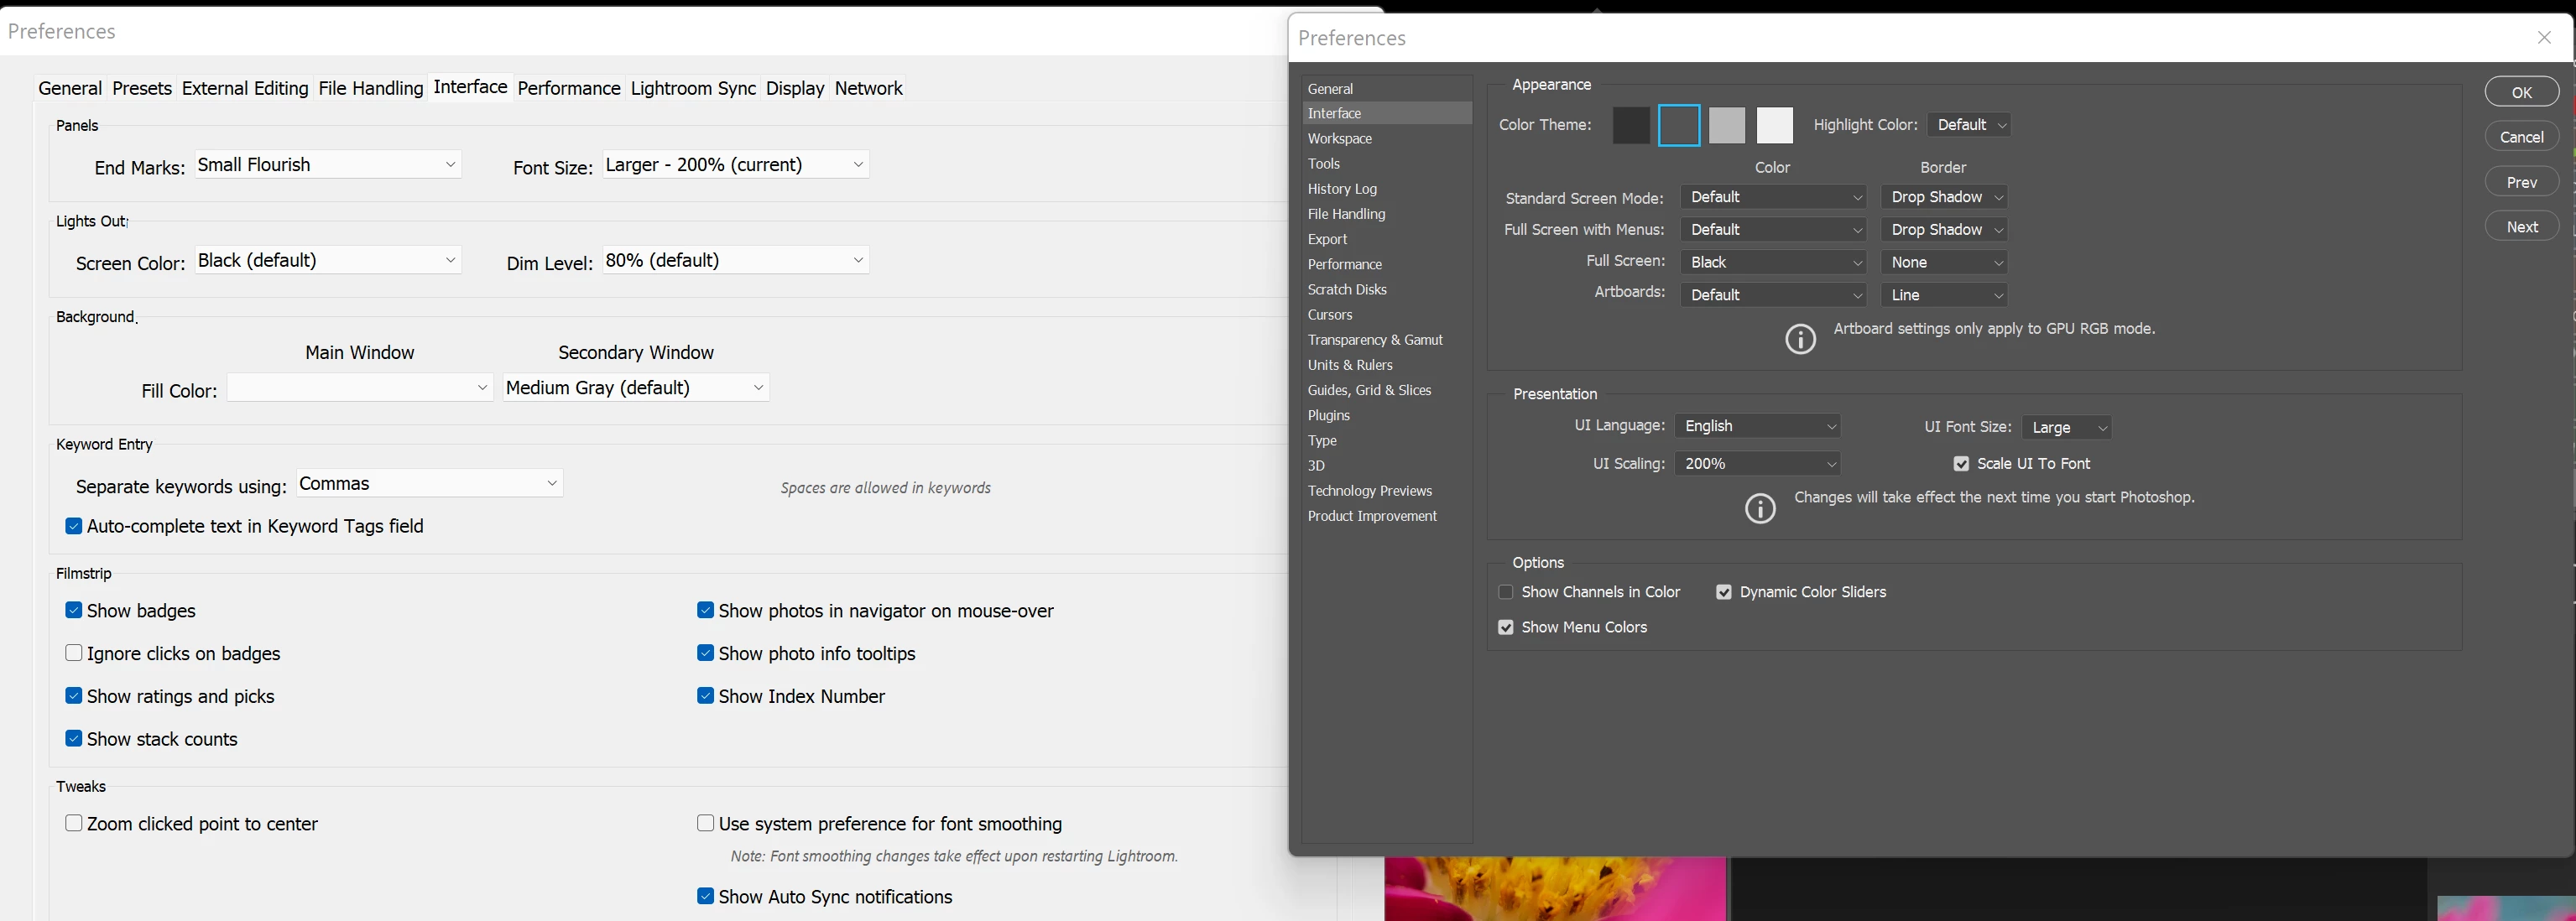Expand the End Marks Small Flourish dropdown
The height and width of the screenshot is (921, 2576).
pos(328,165)
